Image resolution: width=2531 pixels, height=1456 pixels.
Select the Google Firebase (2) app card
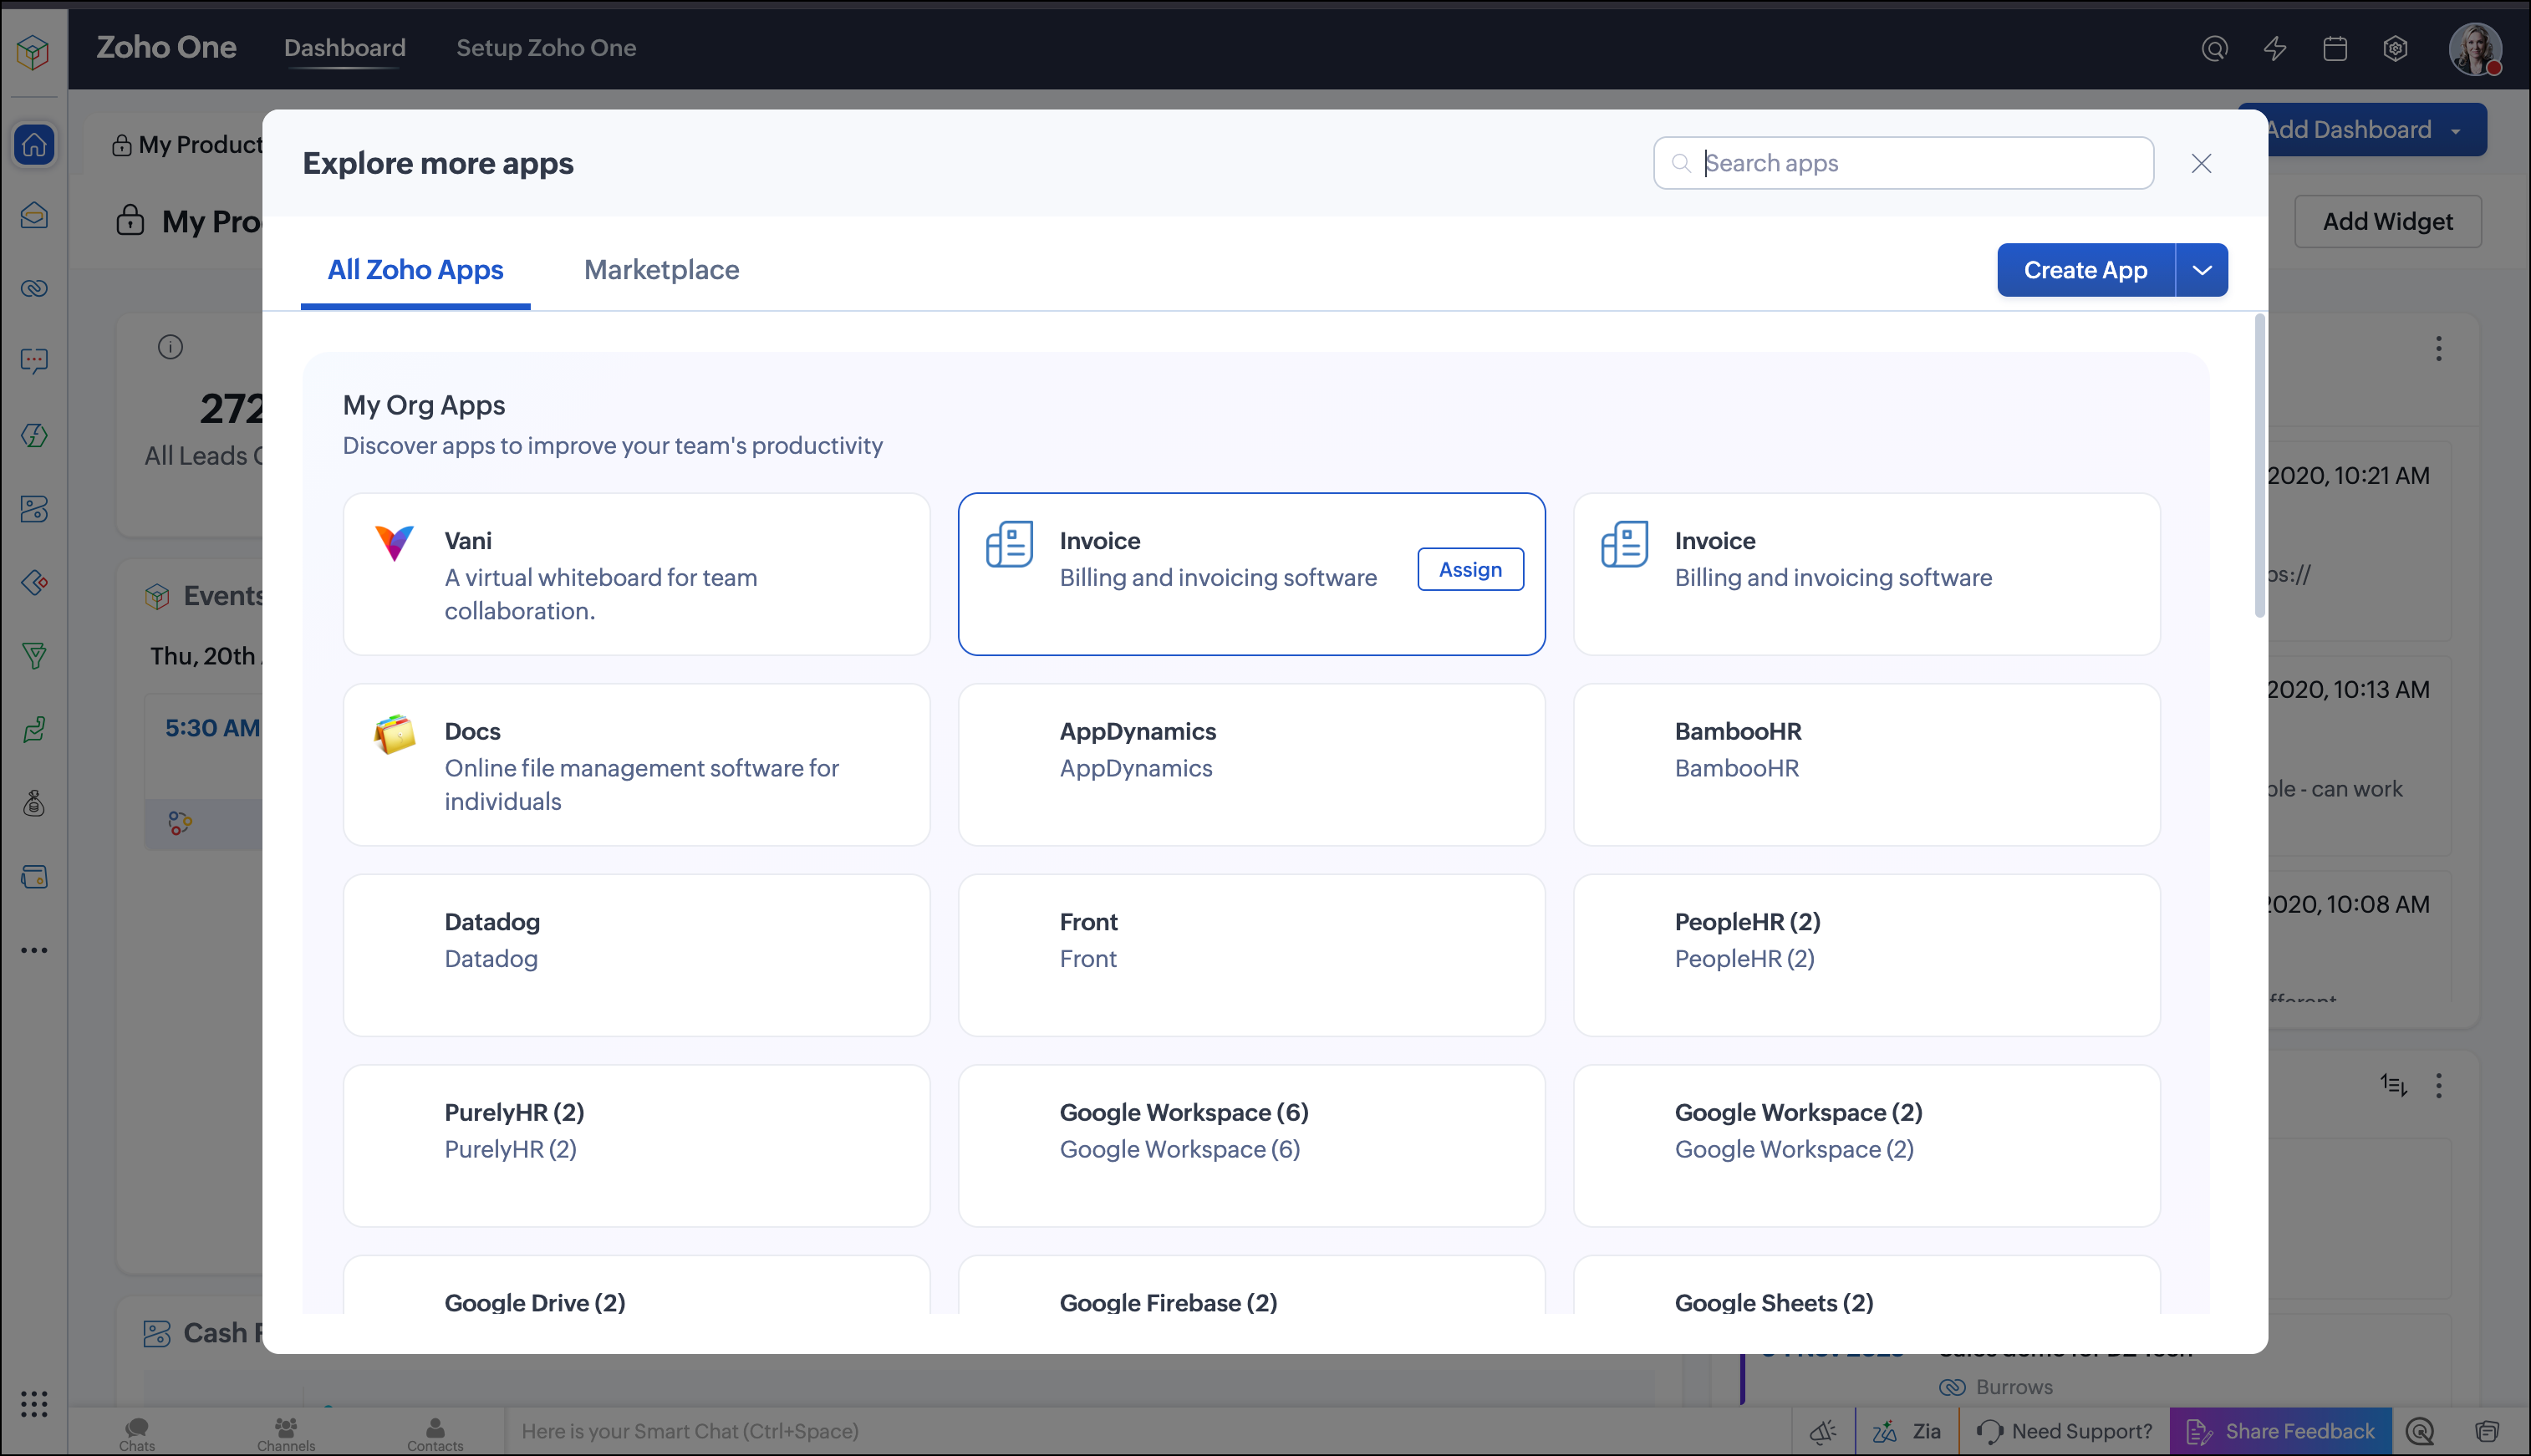click(1252, 1285)
